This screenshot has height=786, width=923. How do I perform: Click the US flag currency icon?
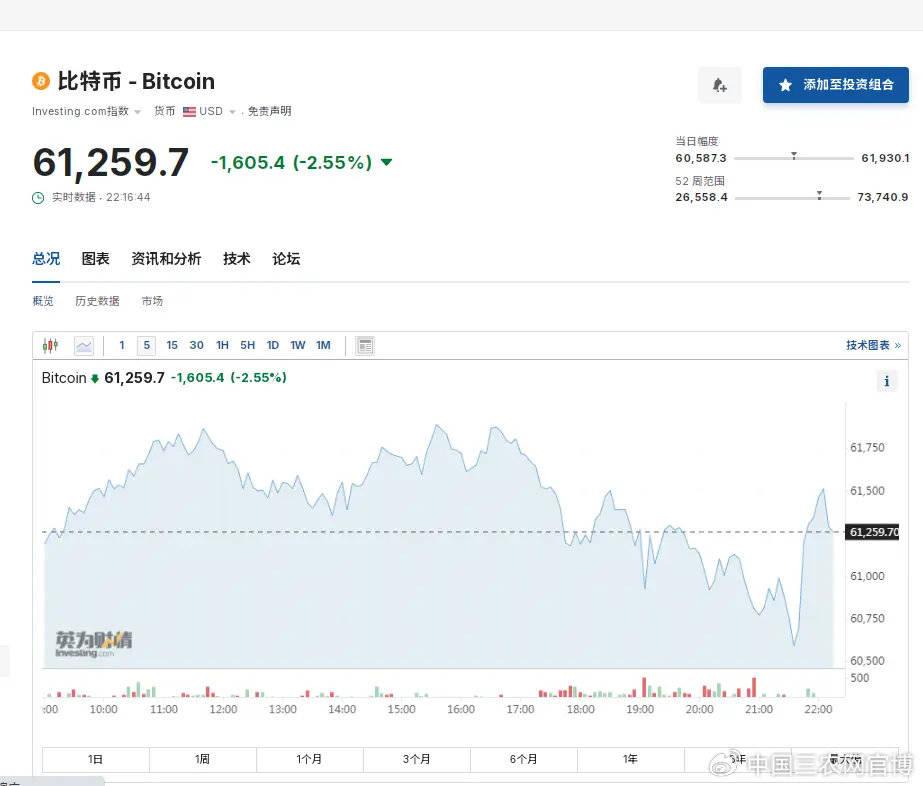pyautogui.click(x=189, y=112)
